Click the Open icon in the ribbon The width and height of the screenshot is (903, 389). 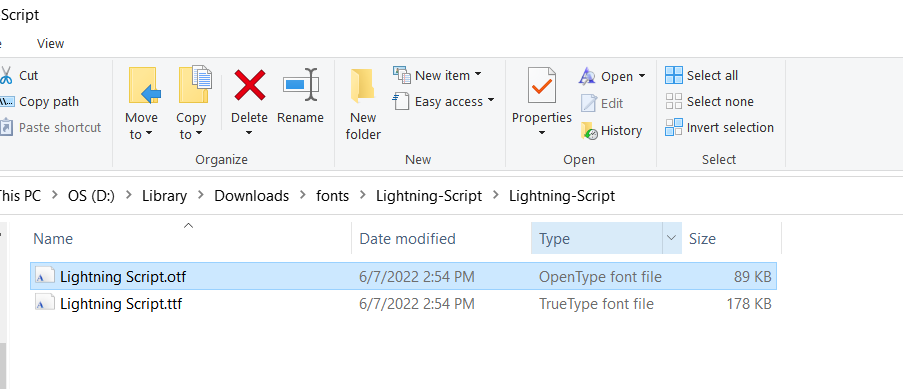587,76
